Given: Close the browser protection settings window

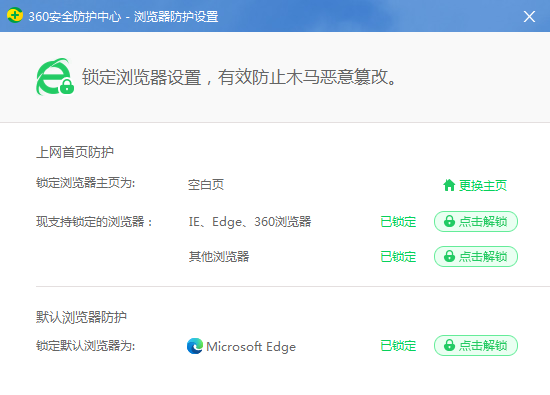Looking at the screenshot, I should 529,16.
